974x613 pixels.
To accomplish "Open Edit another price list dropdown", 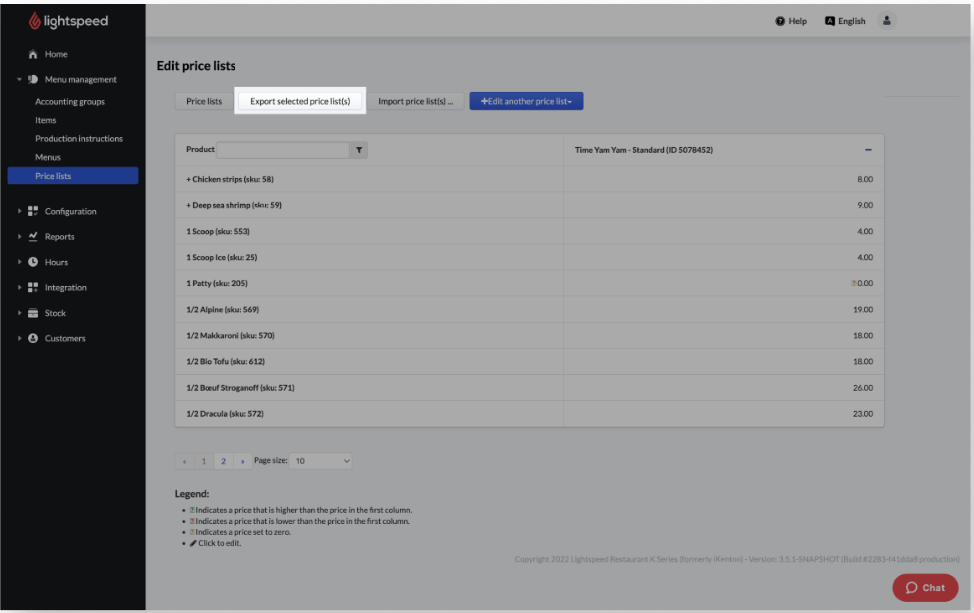I will click(526, 101).
